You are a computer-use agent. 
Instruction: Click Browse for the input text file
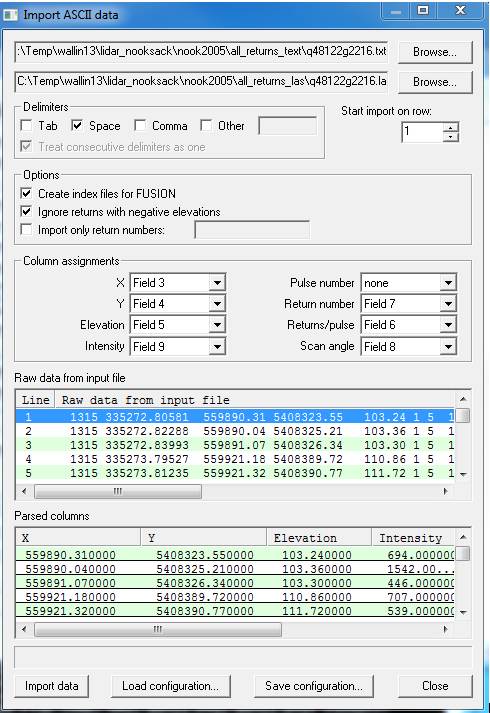(x=435, y=52)
